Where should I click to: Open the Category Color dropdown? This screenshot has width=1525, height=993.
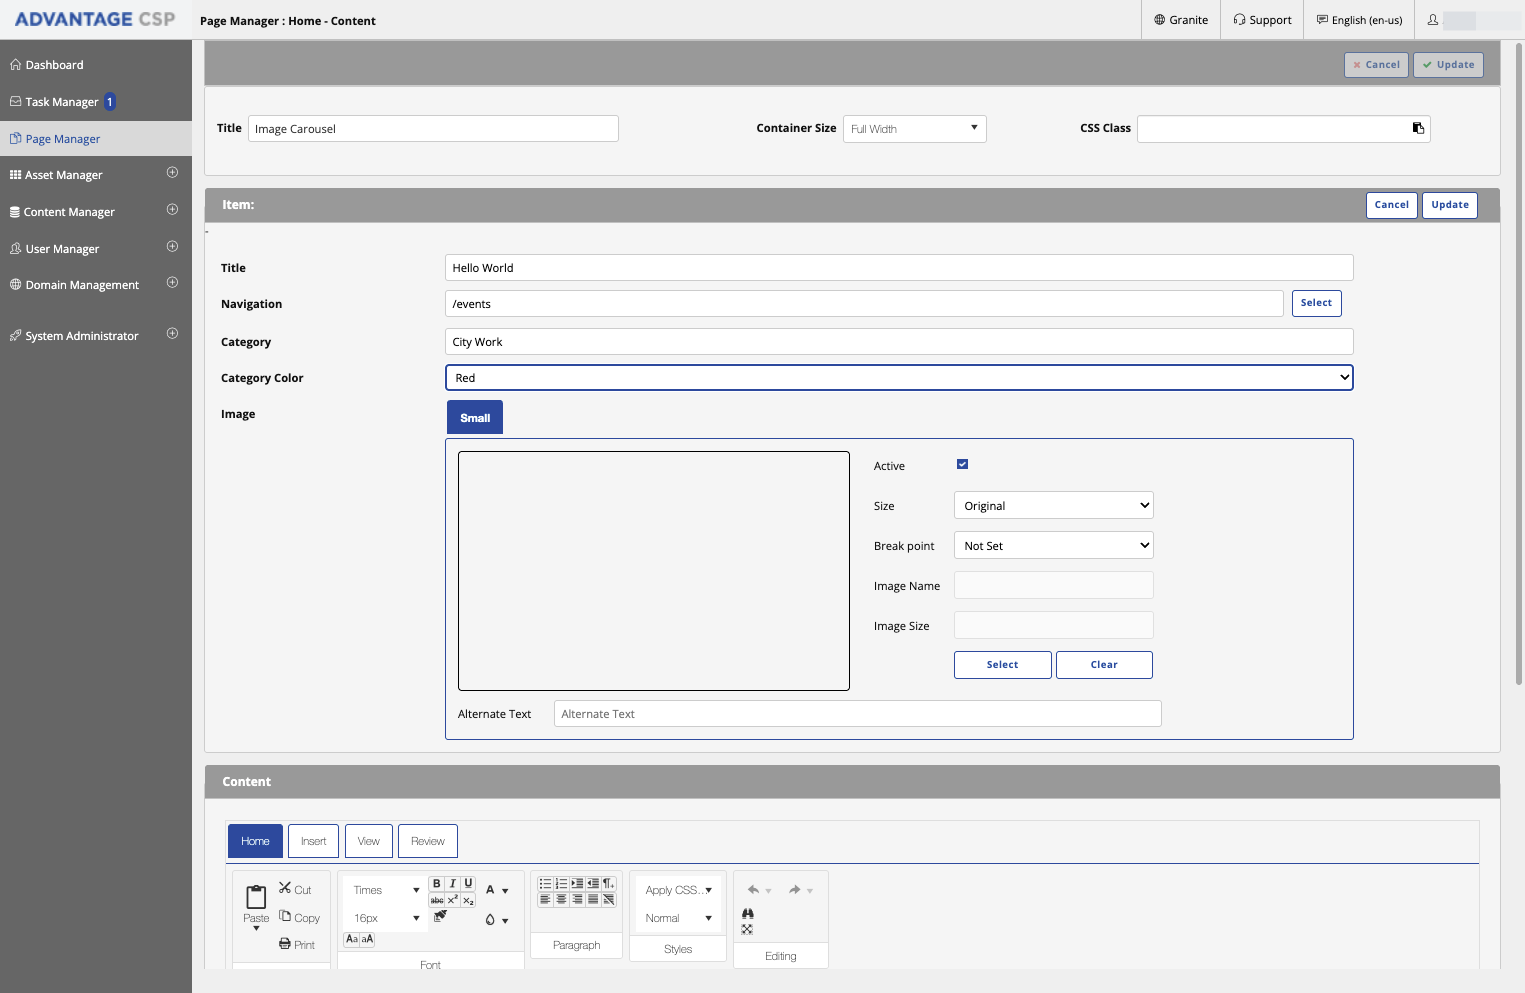pyautogui.click(x=899, y=377)
